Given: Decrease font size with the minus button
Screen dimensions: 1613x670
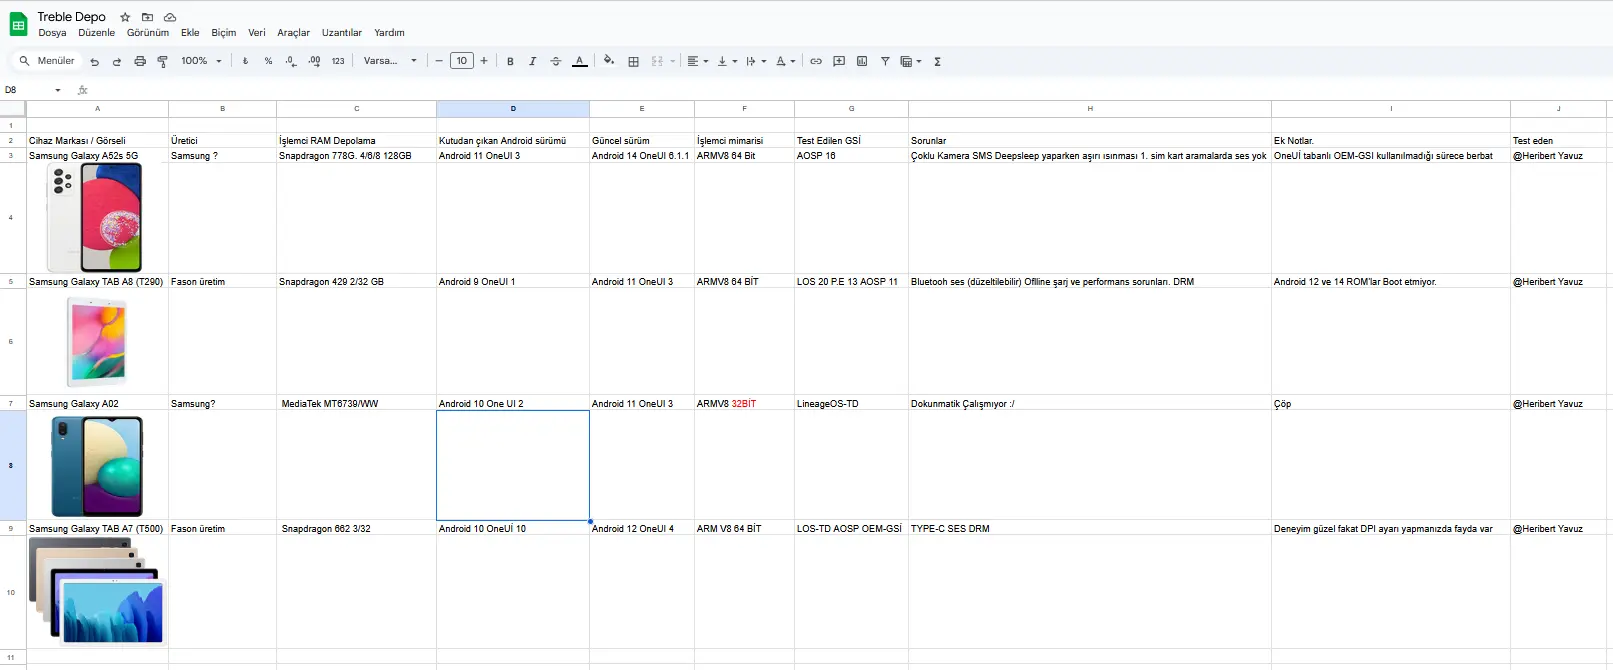Looking at the screenshot, I should tap(439, 61).
